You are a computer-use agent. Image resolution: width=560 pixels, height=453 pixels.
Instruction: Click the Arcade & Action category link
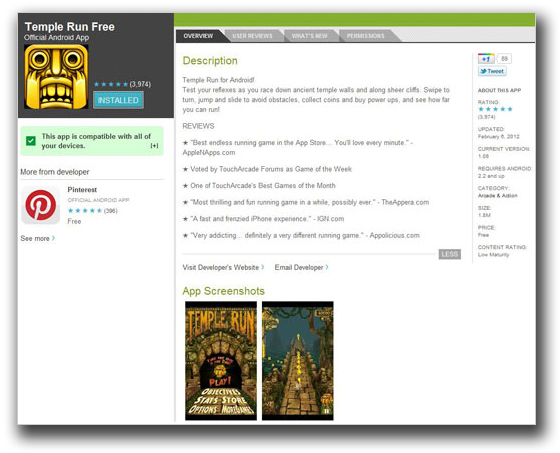[498, 195]
